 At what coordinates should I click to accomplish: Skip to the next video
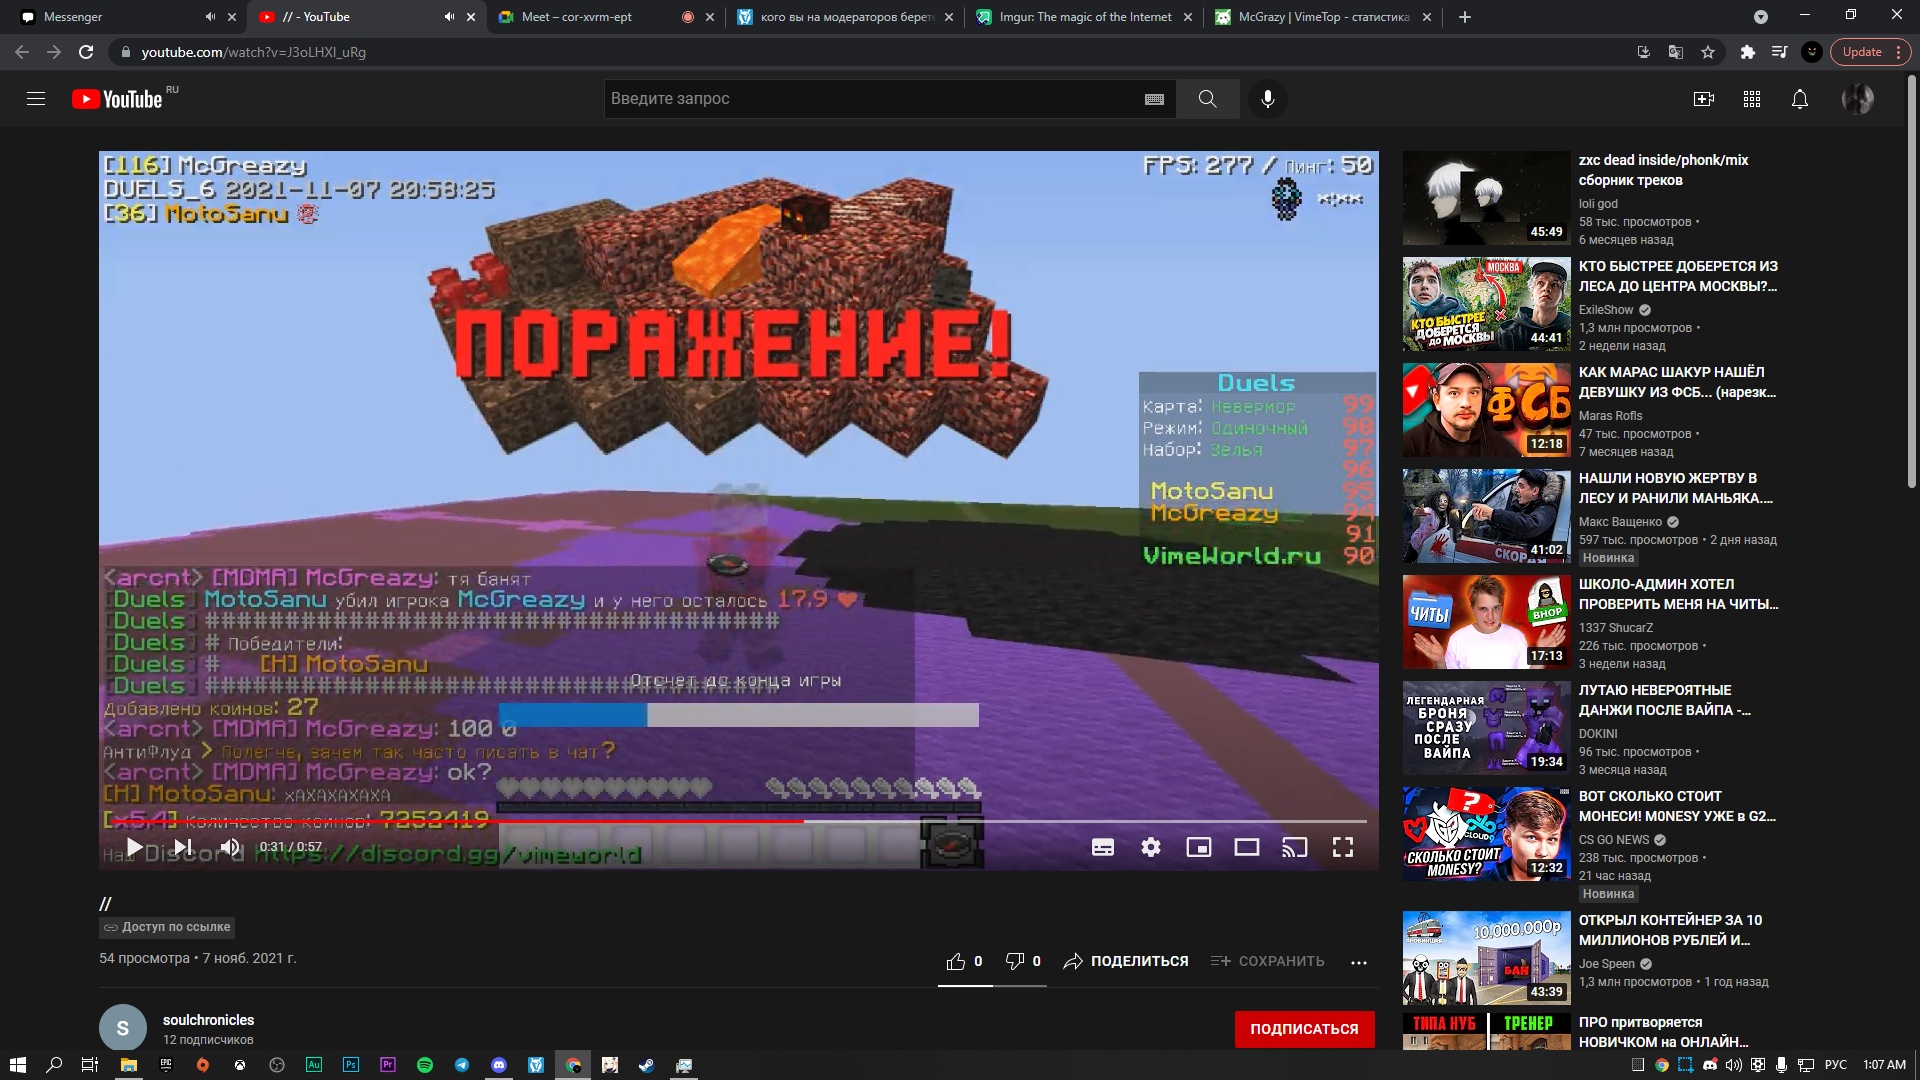183,847
